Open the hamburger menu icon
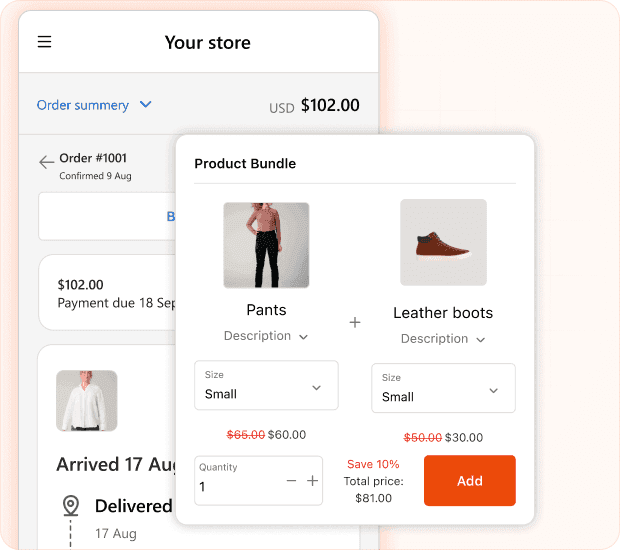The image size is (620, 550). (x=44, y=42)
